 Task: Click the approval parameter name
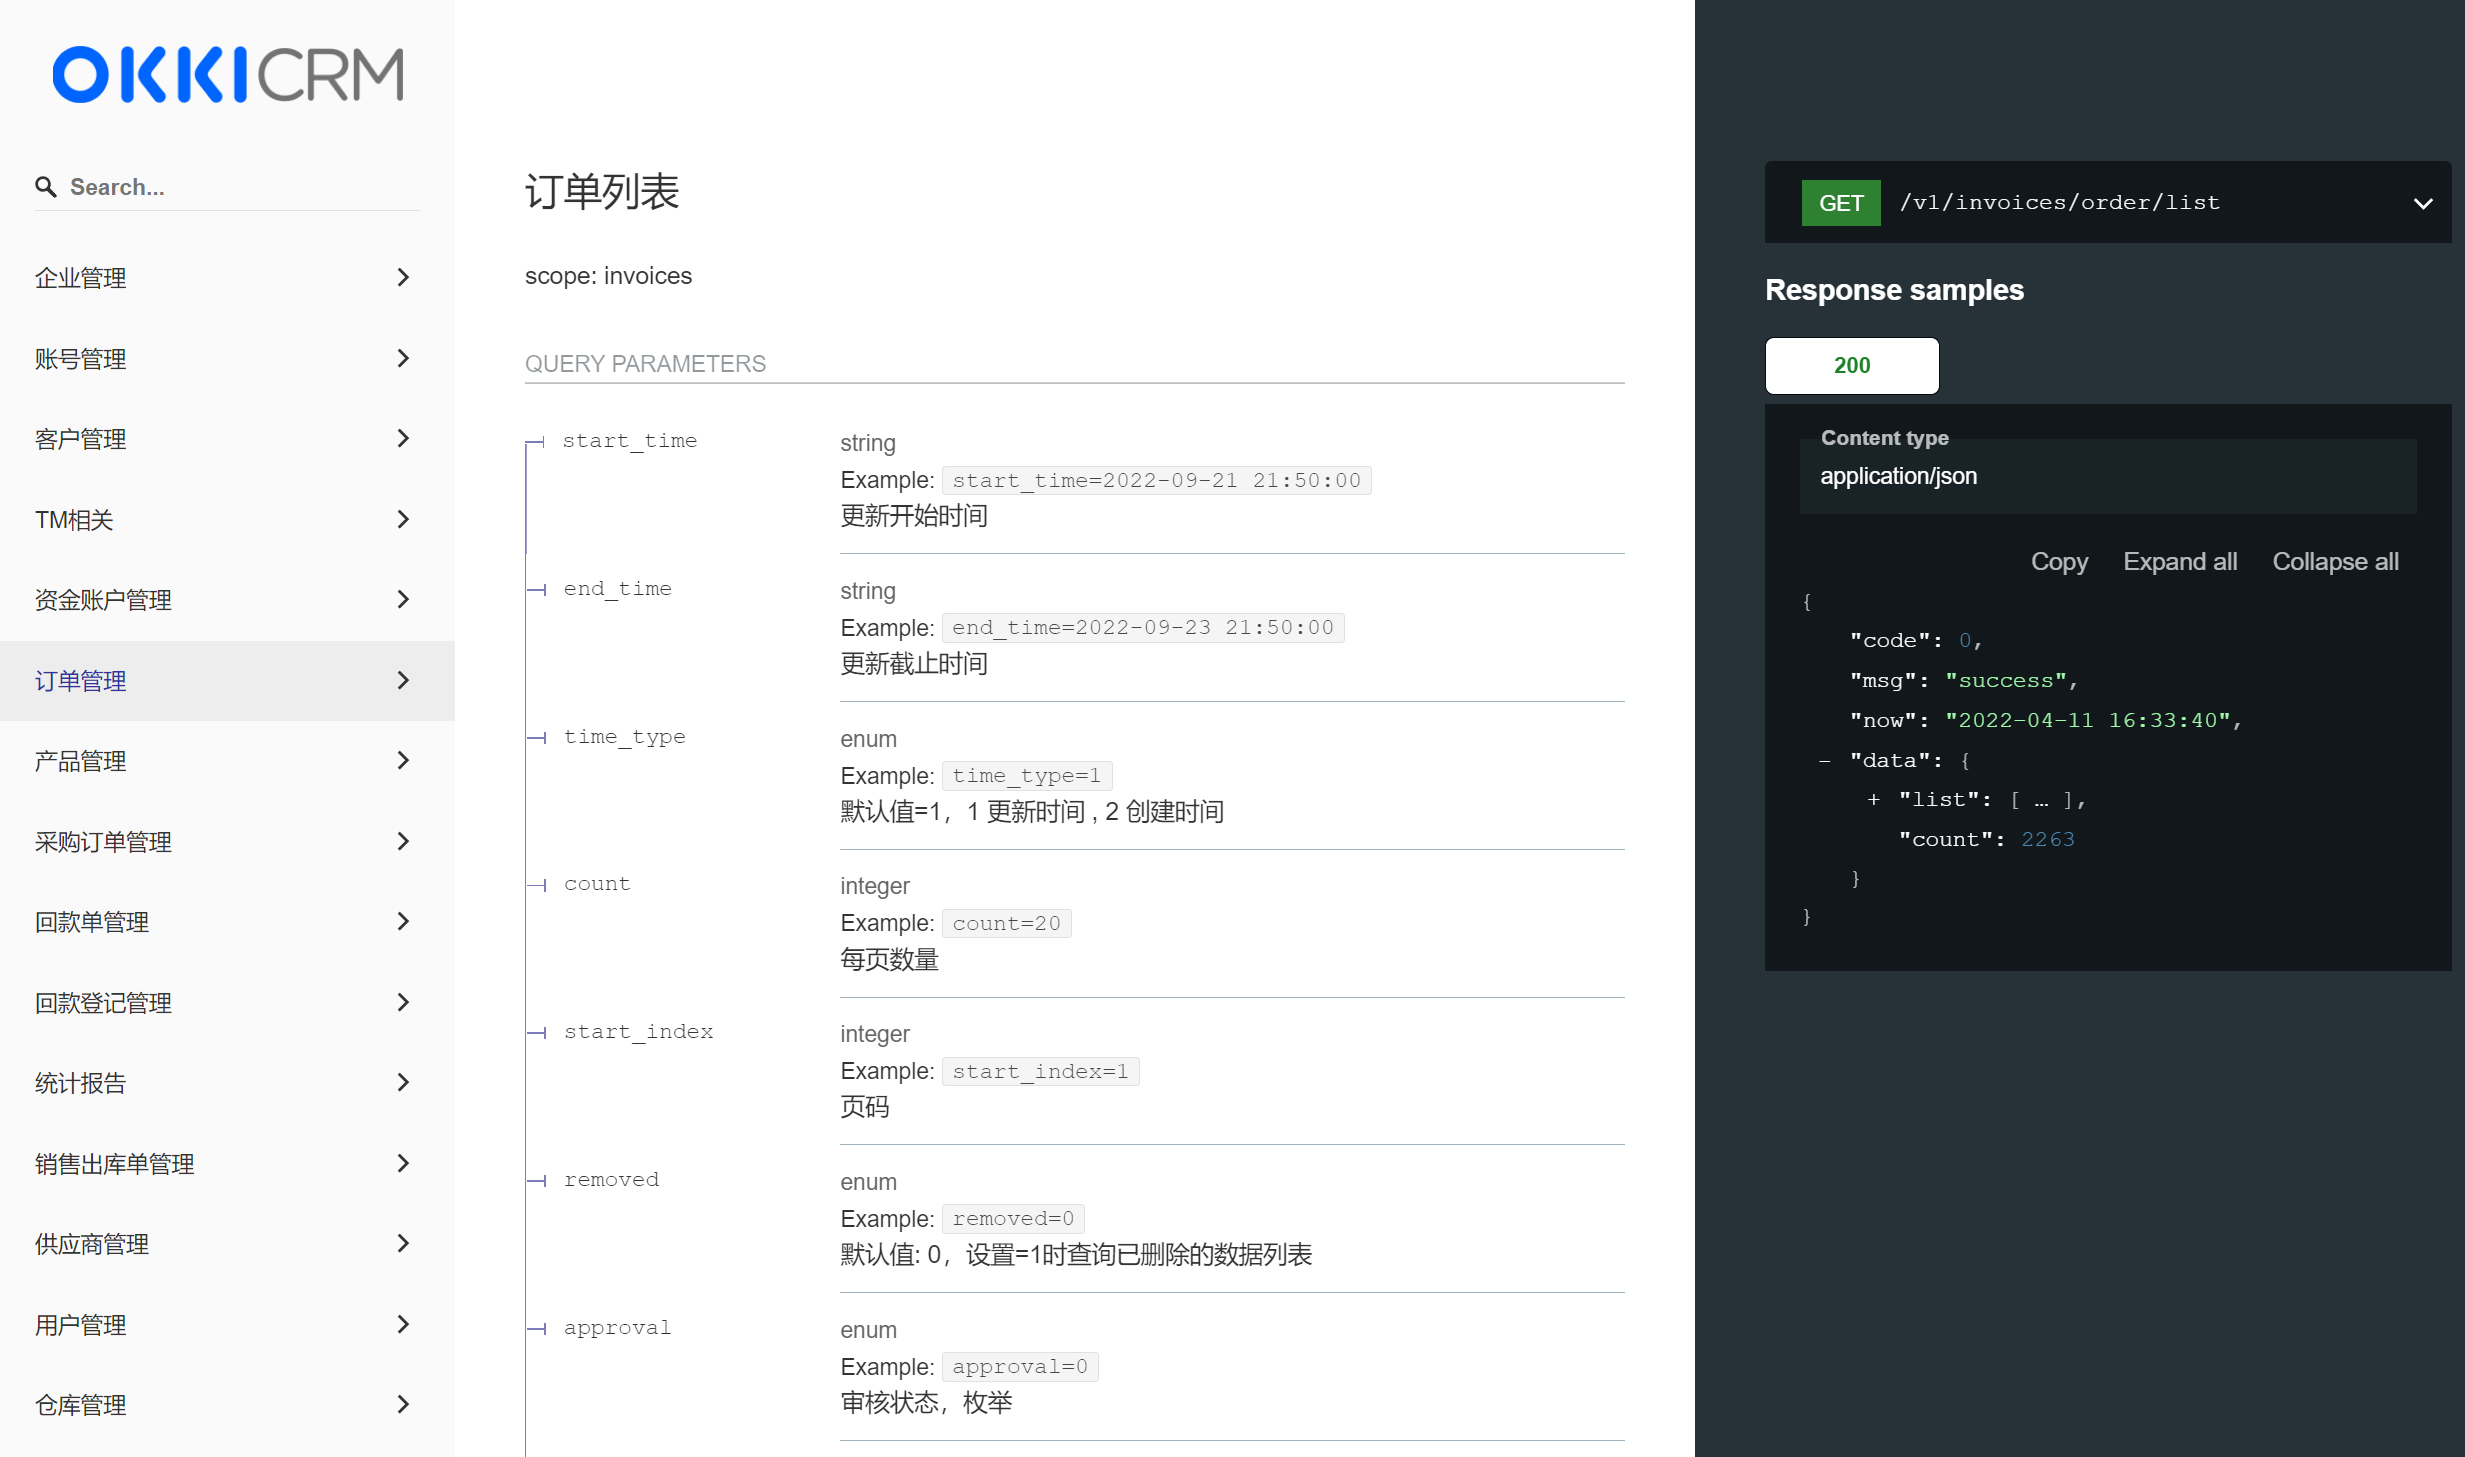[x=617, y=1328]
